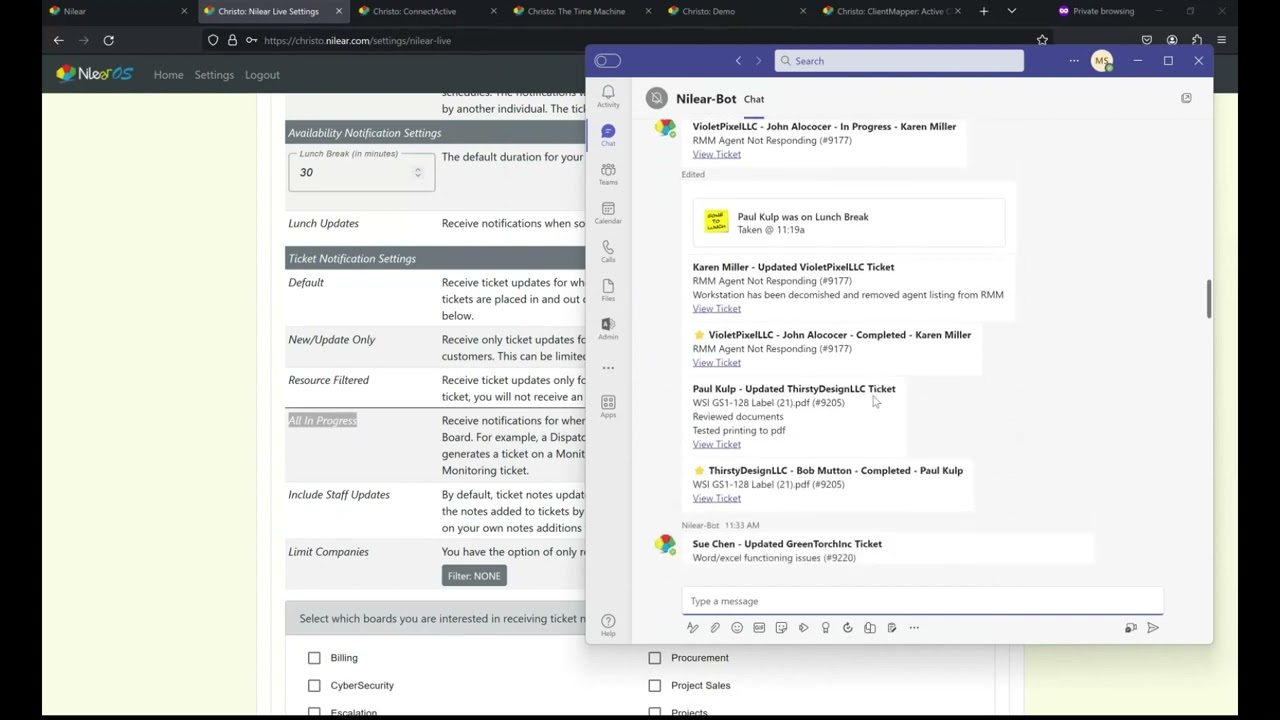
Task: Close the Christo: Nilear Live Settings tab
Action: (339, 11)
